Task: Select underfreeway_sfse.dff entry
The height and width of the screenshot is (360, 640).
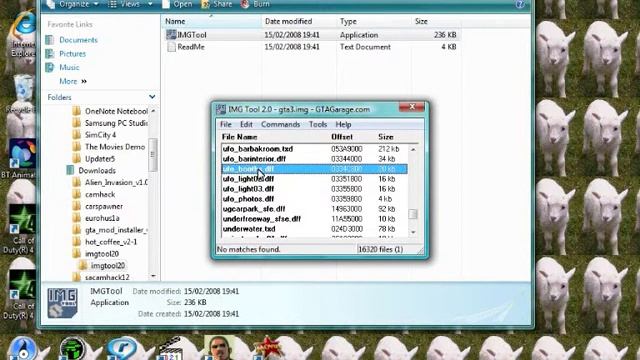Action: tap(314, 219)
